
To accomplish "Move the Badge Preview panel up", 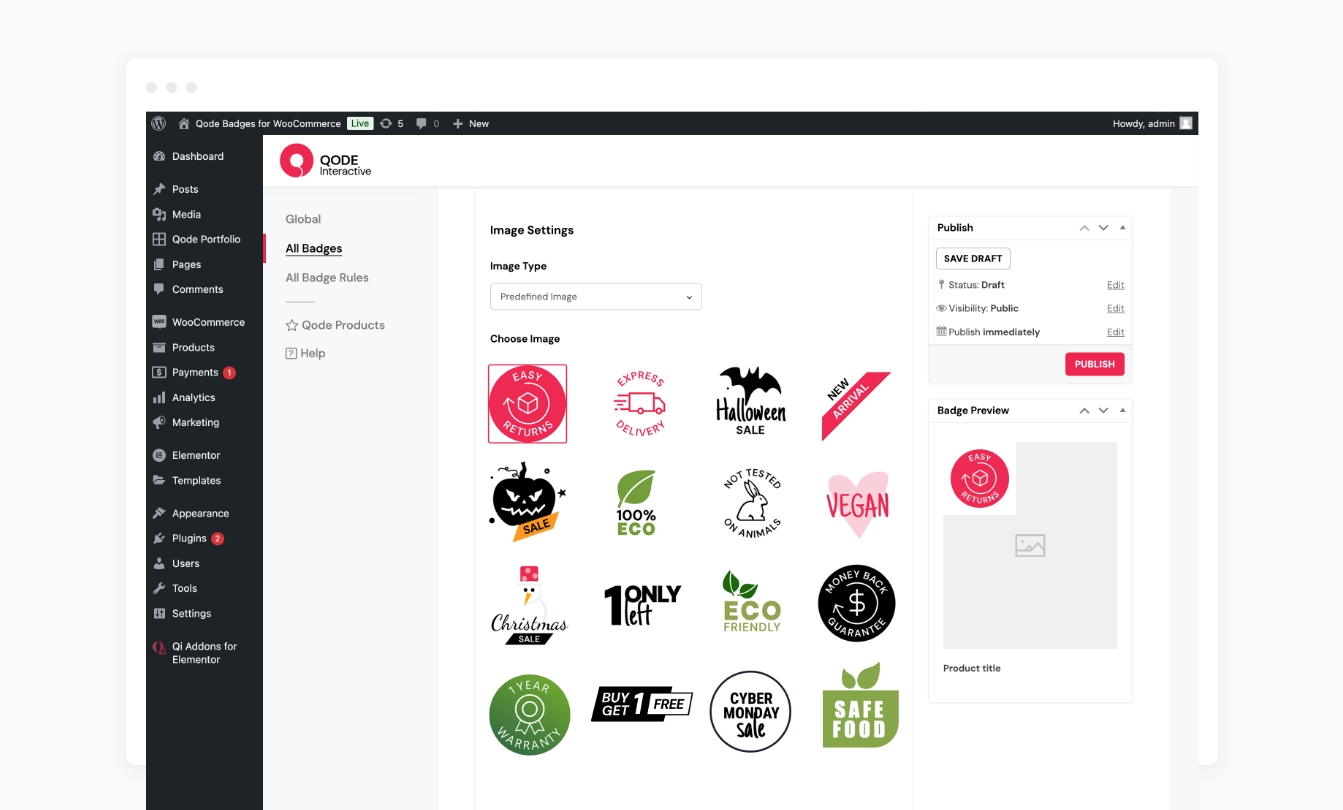I will 1084,410.
